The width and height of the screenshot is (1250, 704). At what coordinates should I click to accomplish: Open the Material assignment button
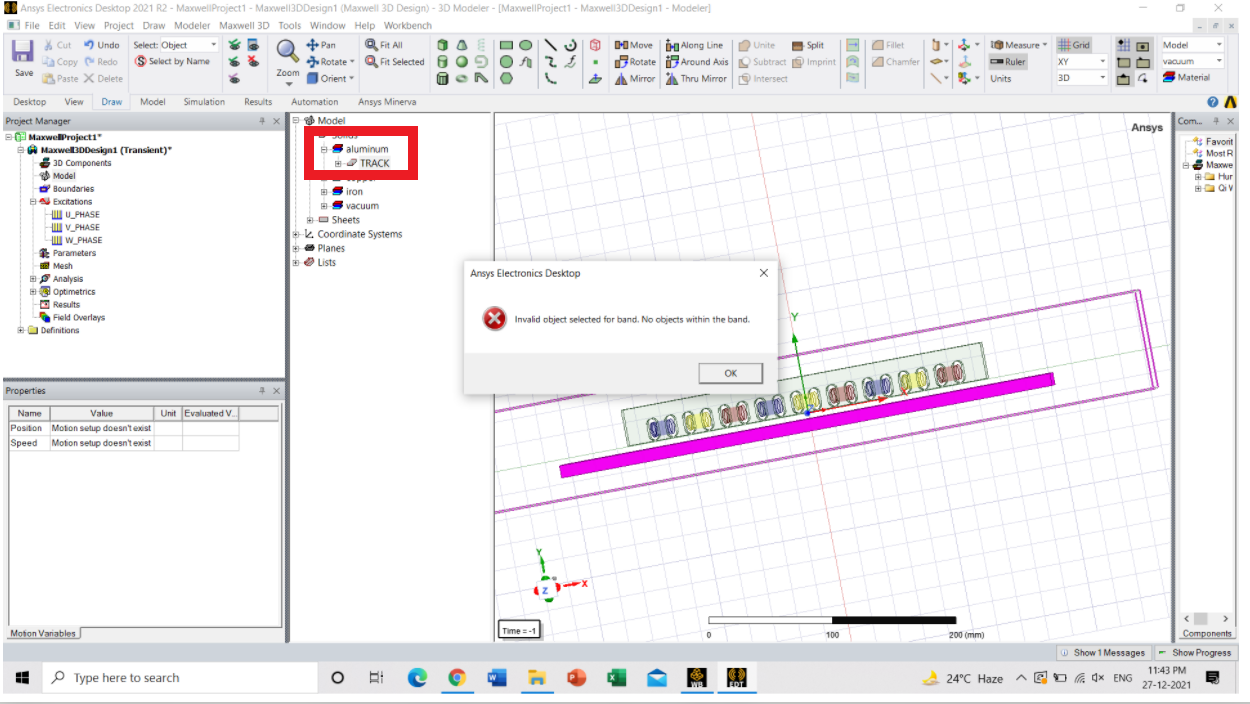1187,78
